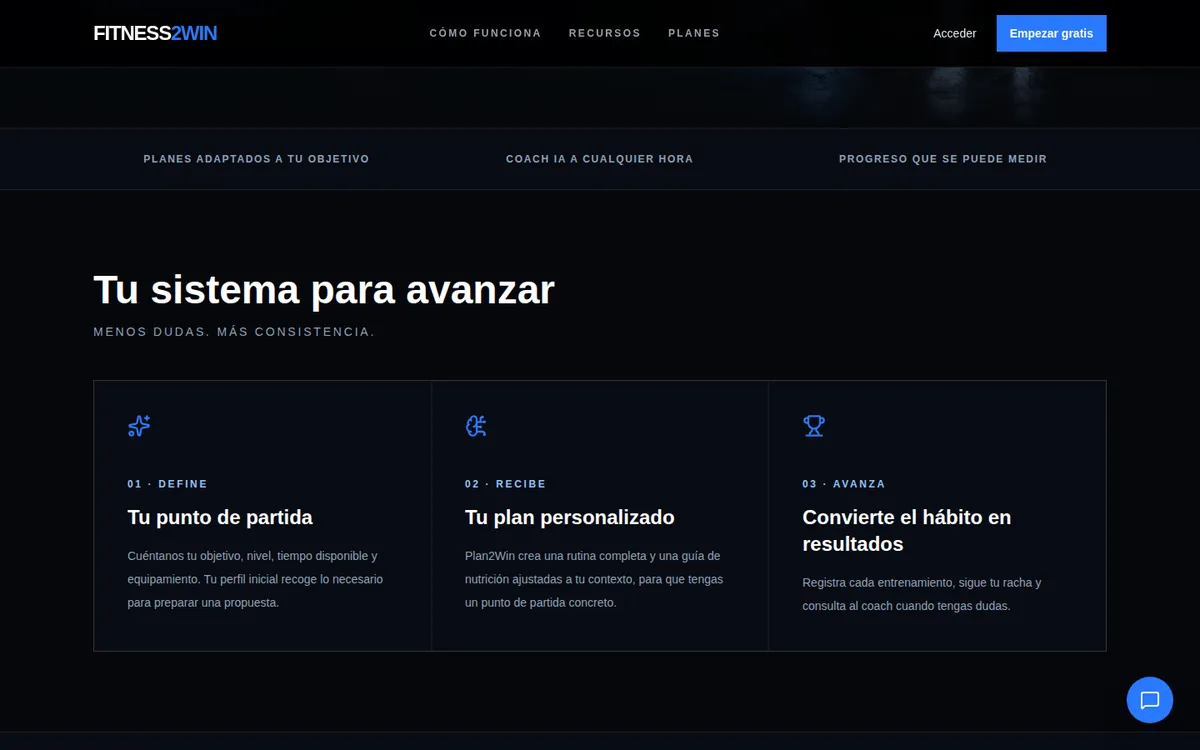Screen dimensions: 1200x750
Task: Click 'Convierte el hábito en resultados' heading
Action: 907,531
